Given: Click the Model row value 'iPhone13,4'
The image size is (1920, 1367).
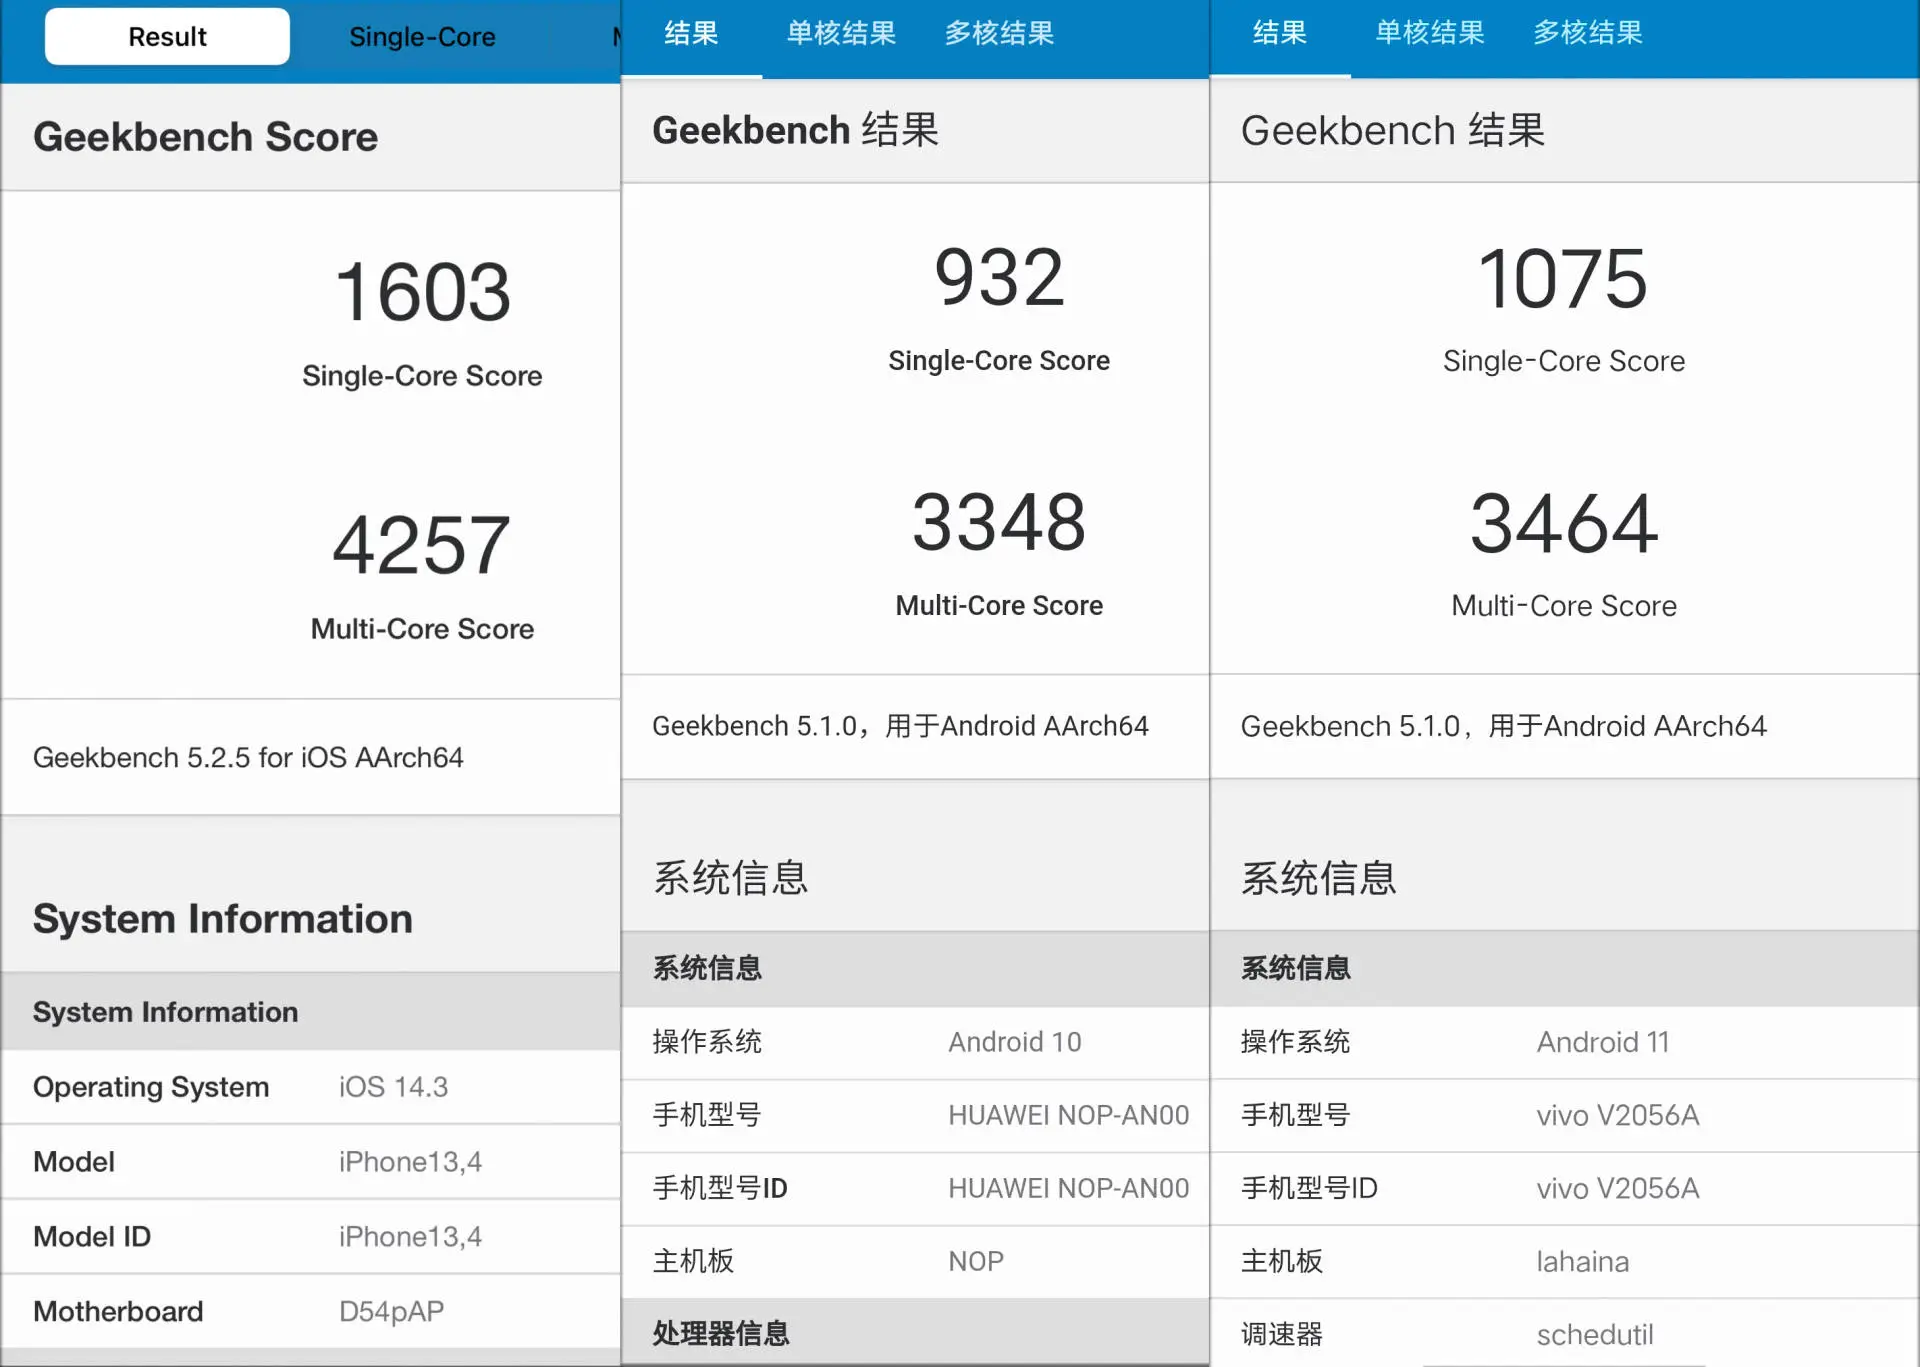Looking at the screenshot, I should (x=410, y=1162).
